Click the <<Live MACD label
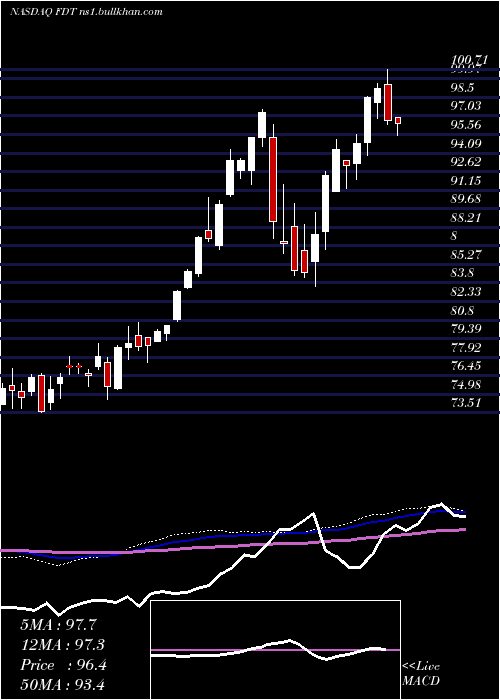500x700 pixels. 421,673
